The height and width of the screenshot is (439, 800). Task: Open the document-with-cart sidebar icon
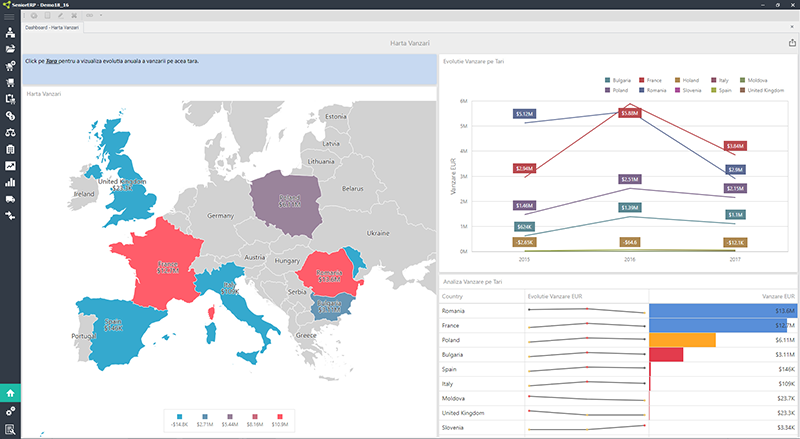tap(10, 99)
